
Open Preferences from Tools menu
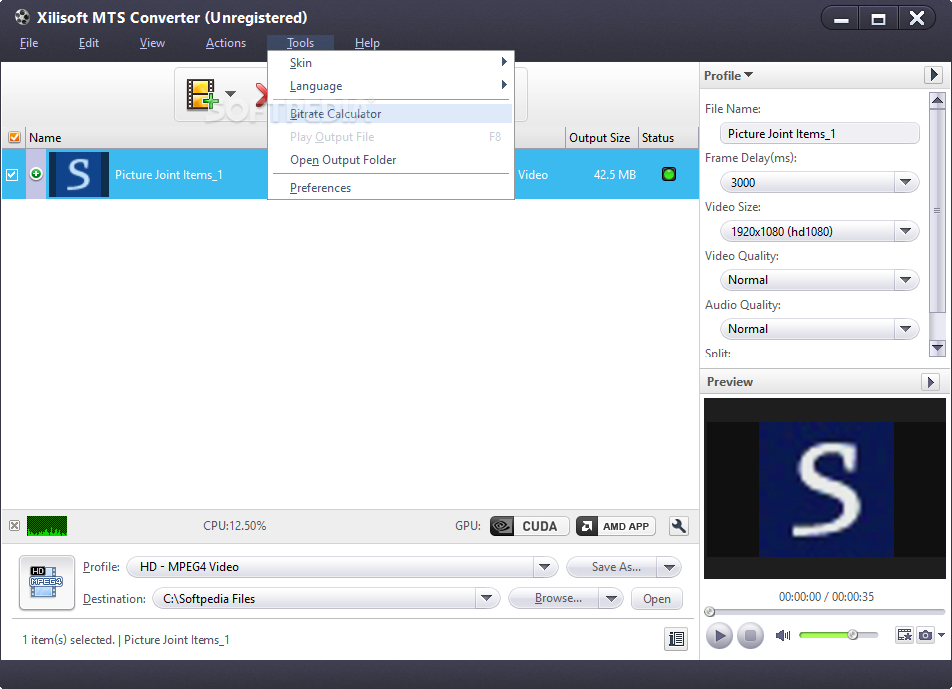point(392,188)
